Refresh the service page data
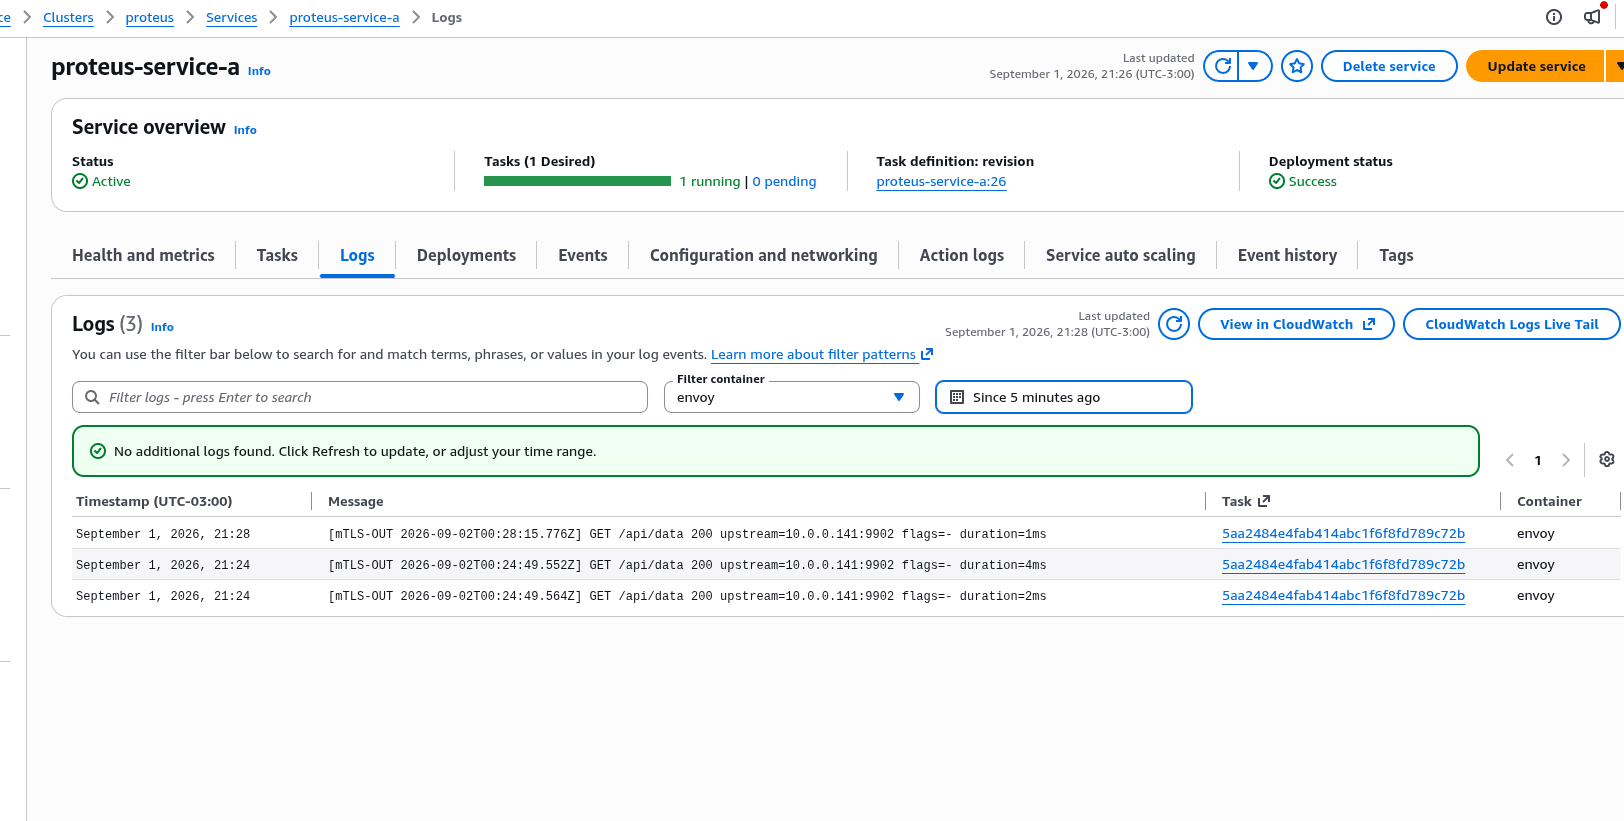 pyautogui.click(x=1221, y=66)
